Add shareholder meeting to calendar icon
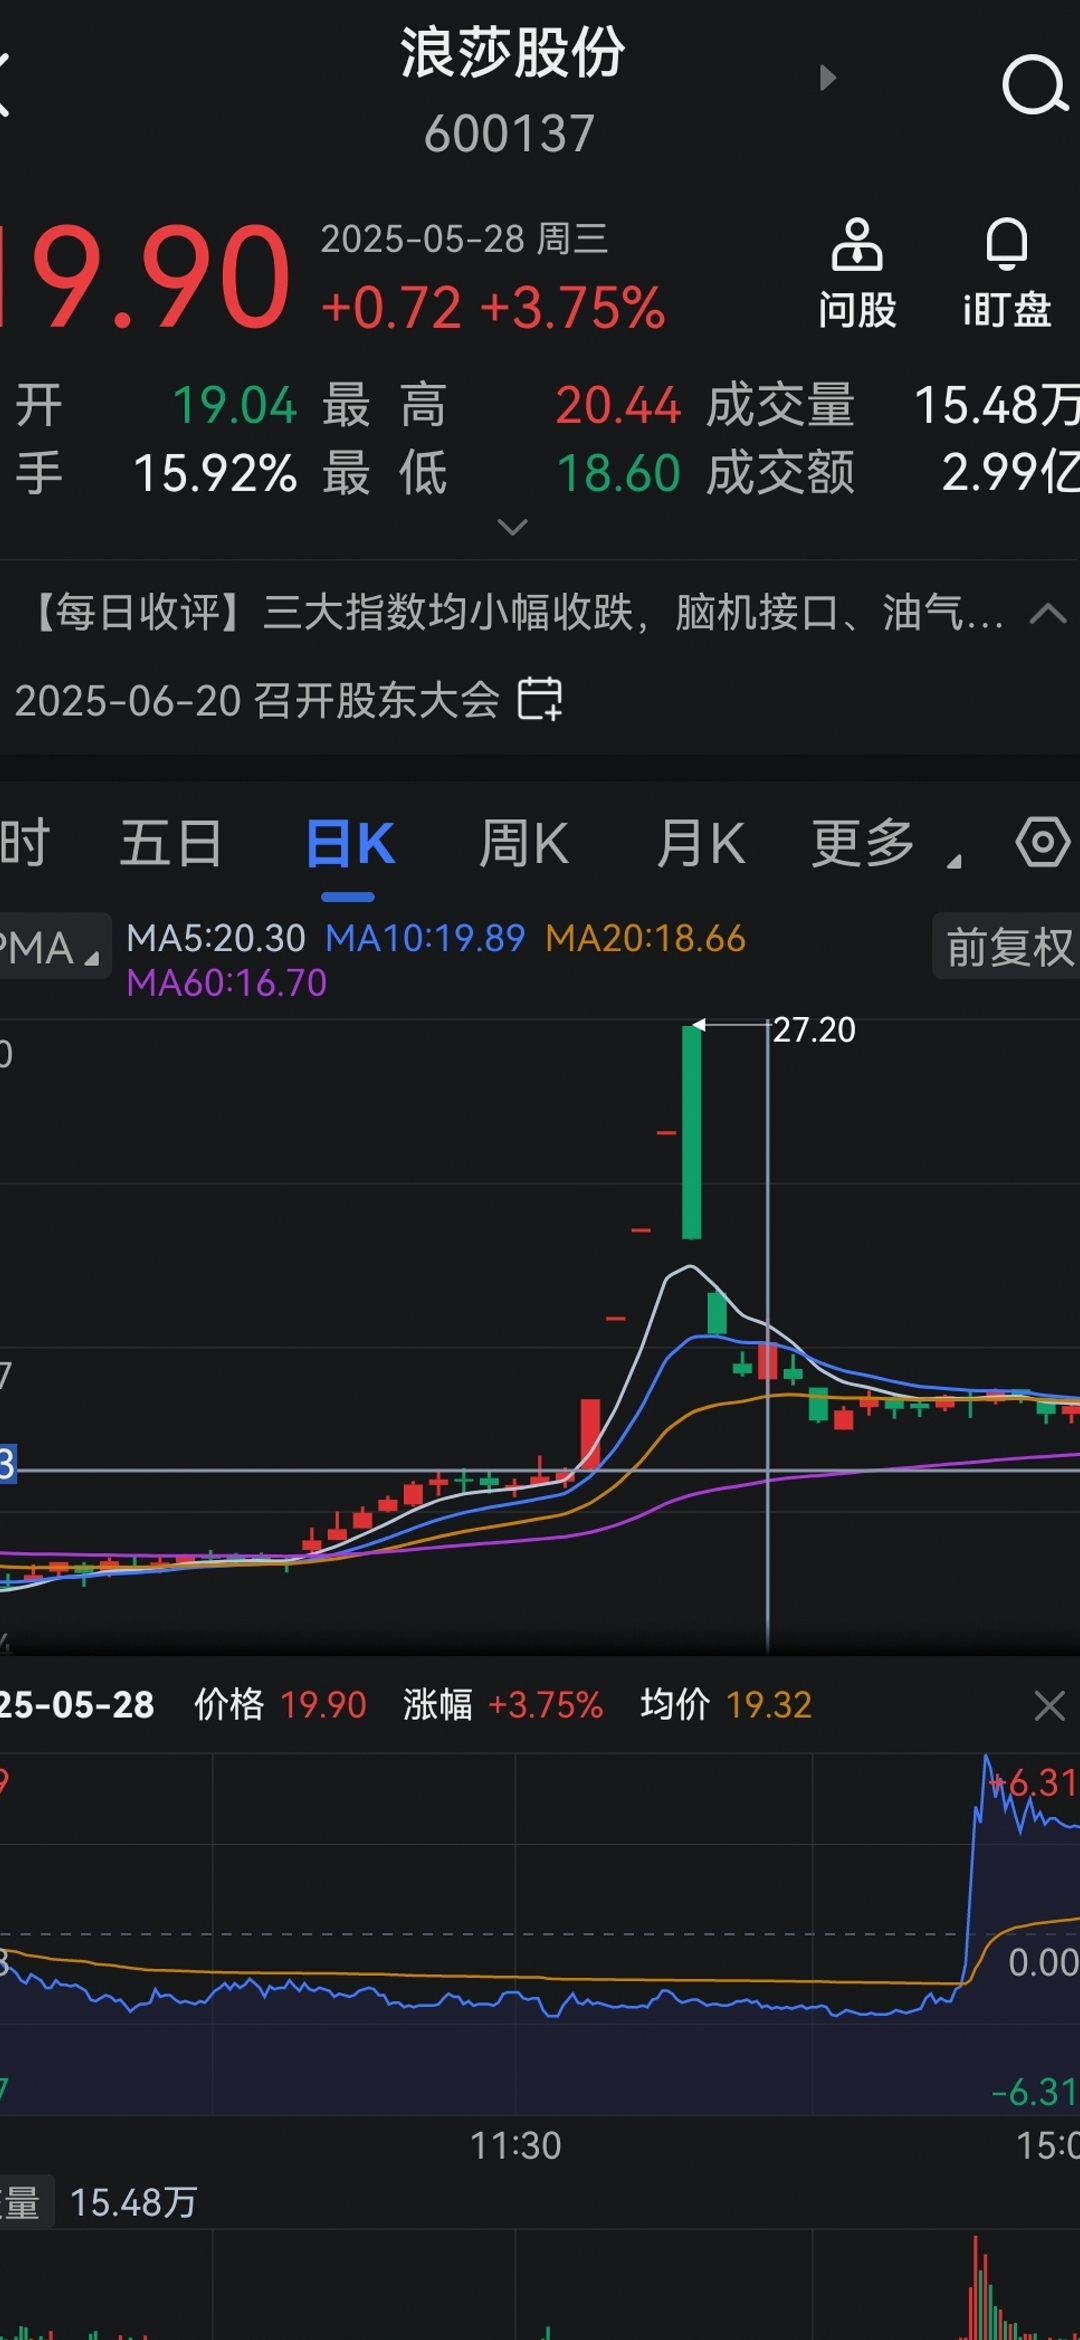The image size is (1080, 2340). [x=539, y=698]
